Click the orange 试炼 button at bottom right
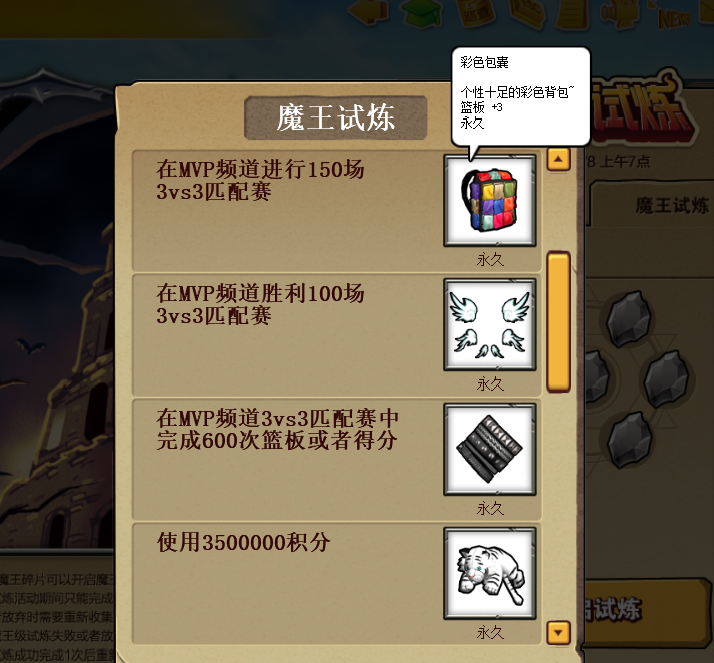The width and height of the screenshot is (714, 663). tap(648, 612)
